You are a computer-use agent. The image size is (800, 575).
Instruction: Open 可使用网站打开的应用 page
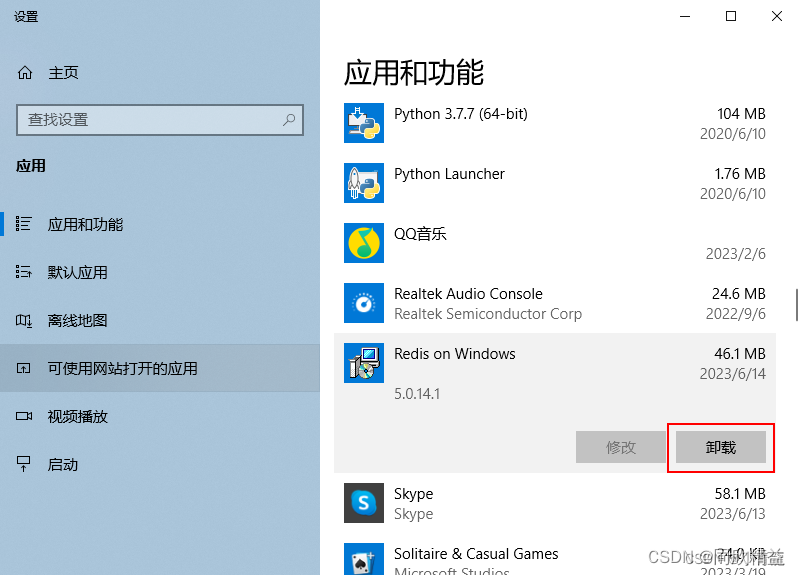click(x=160, y=368)
